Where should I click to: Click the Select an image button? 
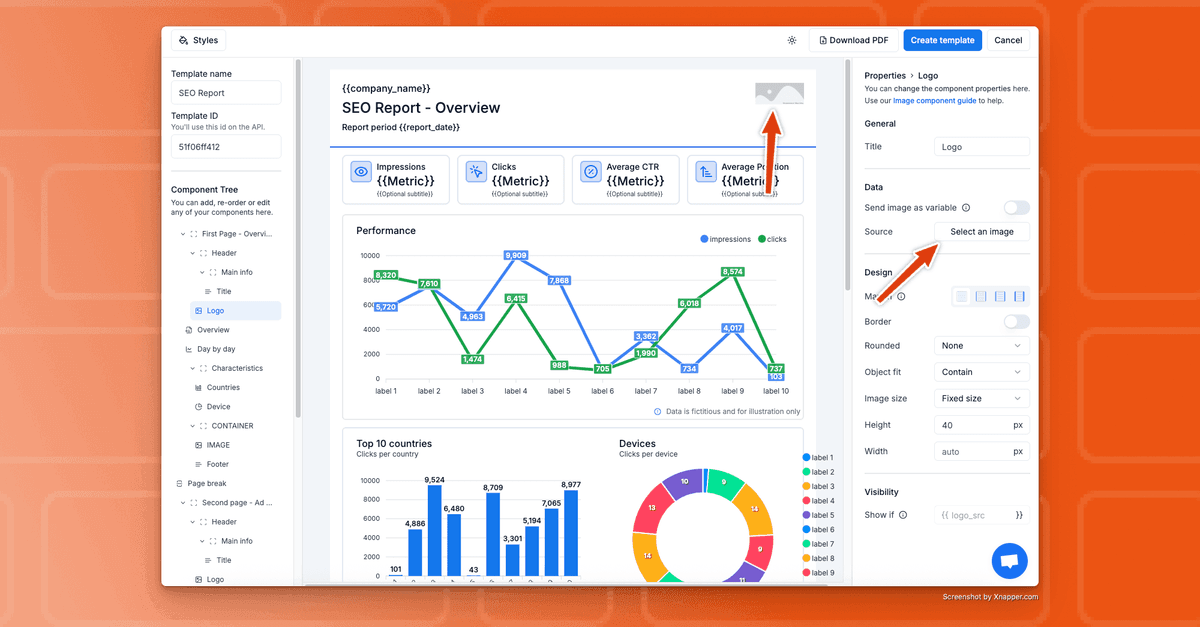click(x=982, y=232)
